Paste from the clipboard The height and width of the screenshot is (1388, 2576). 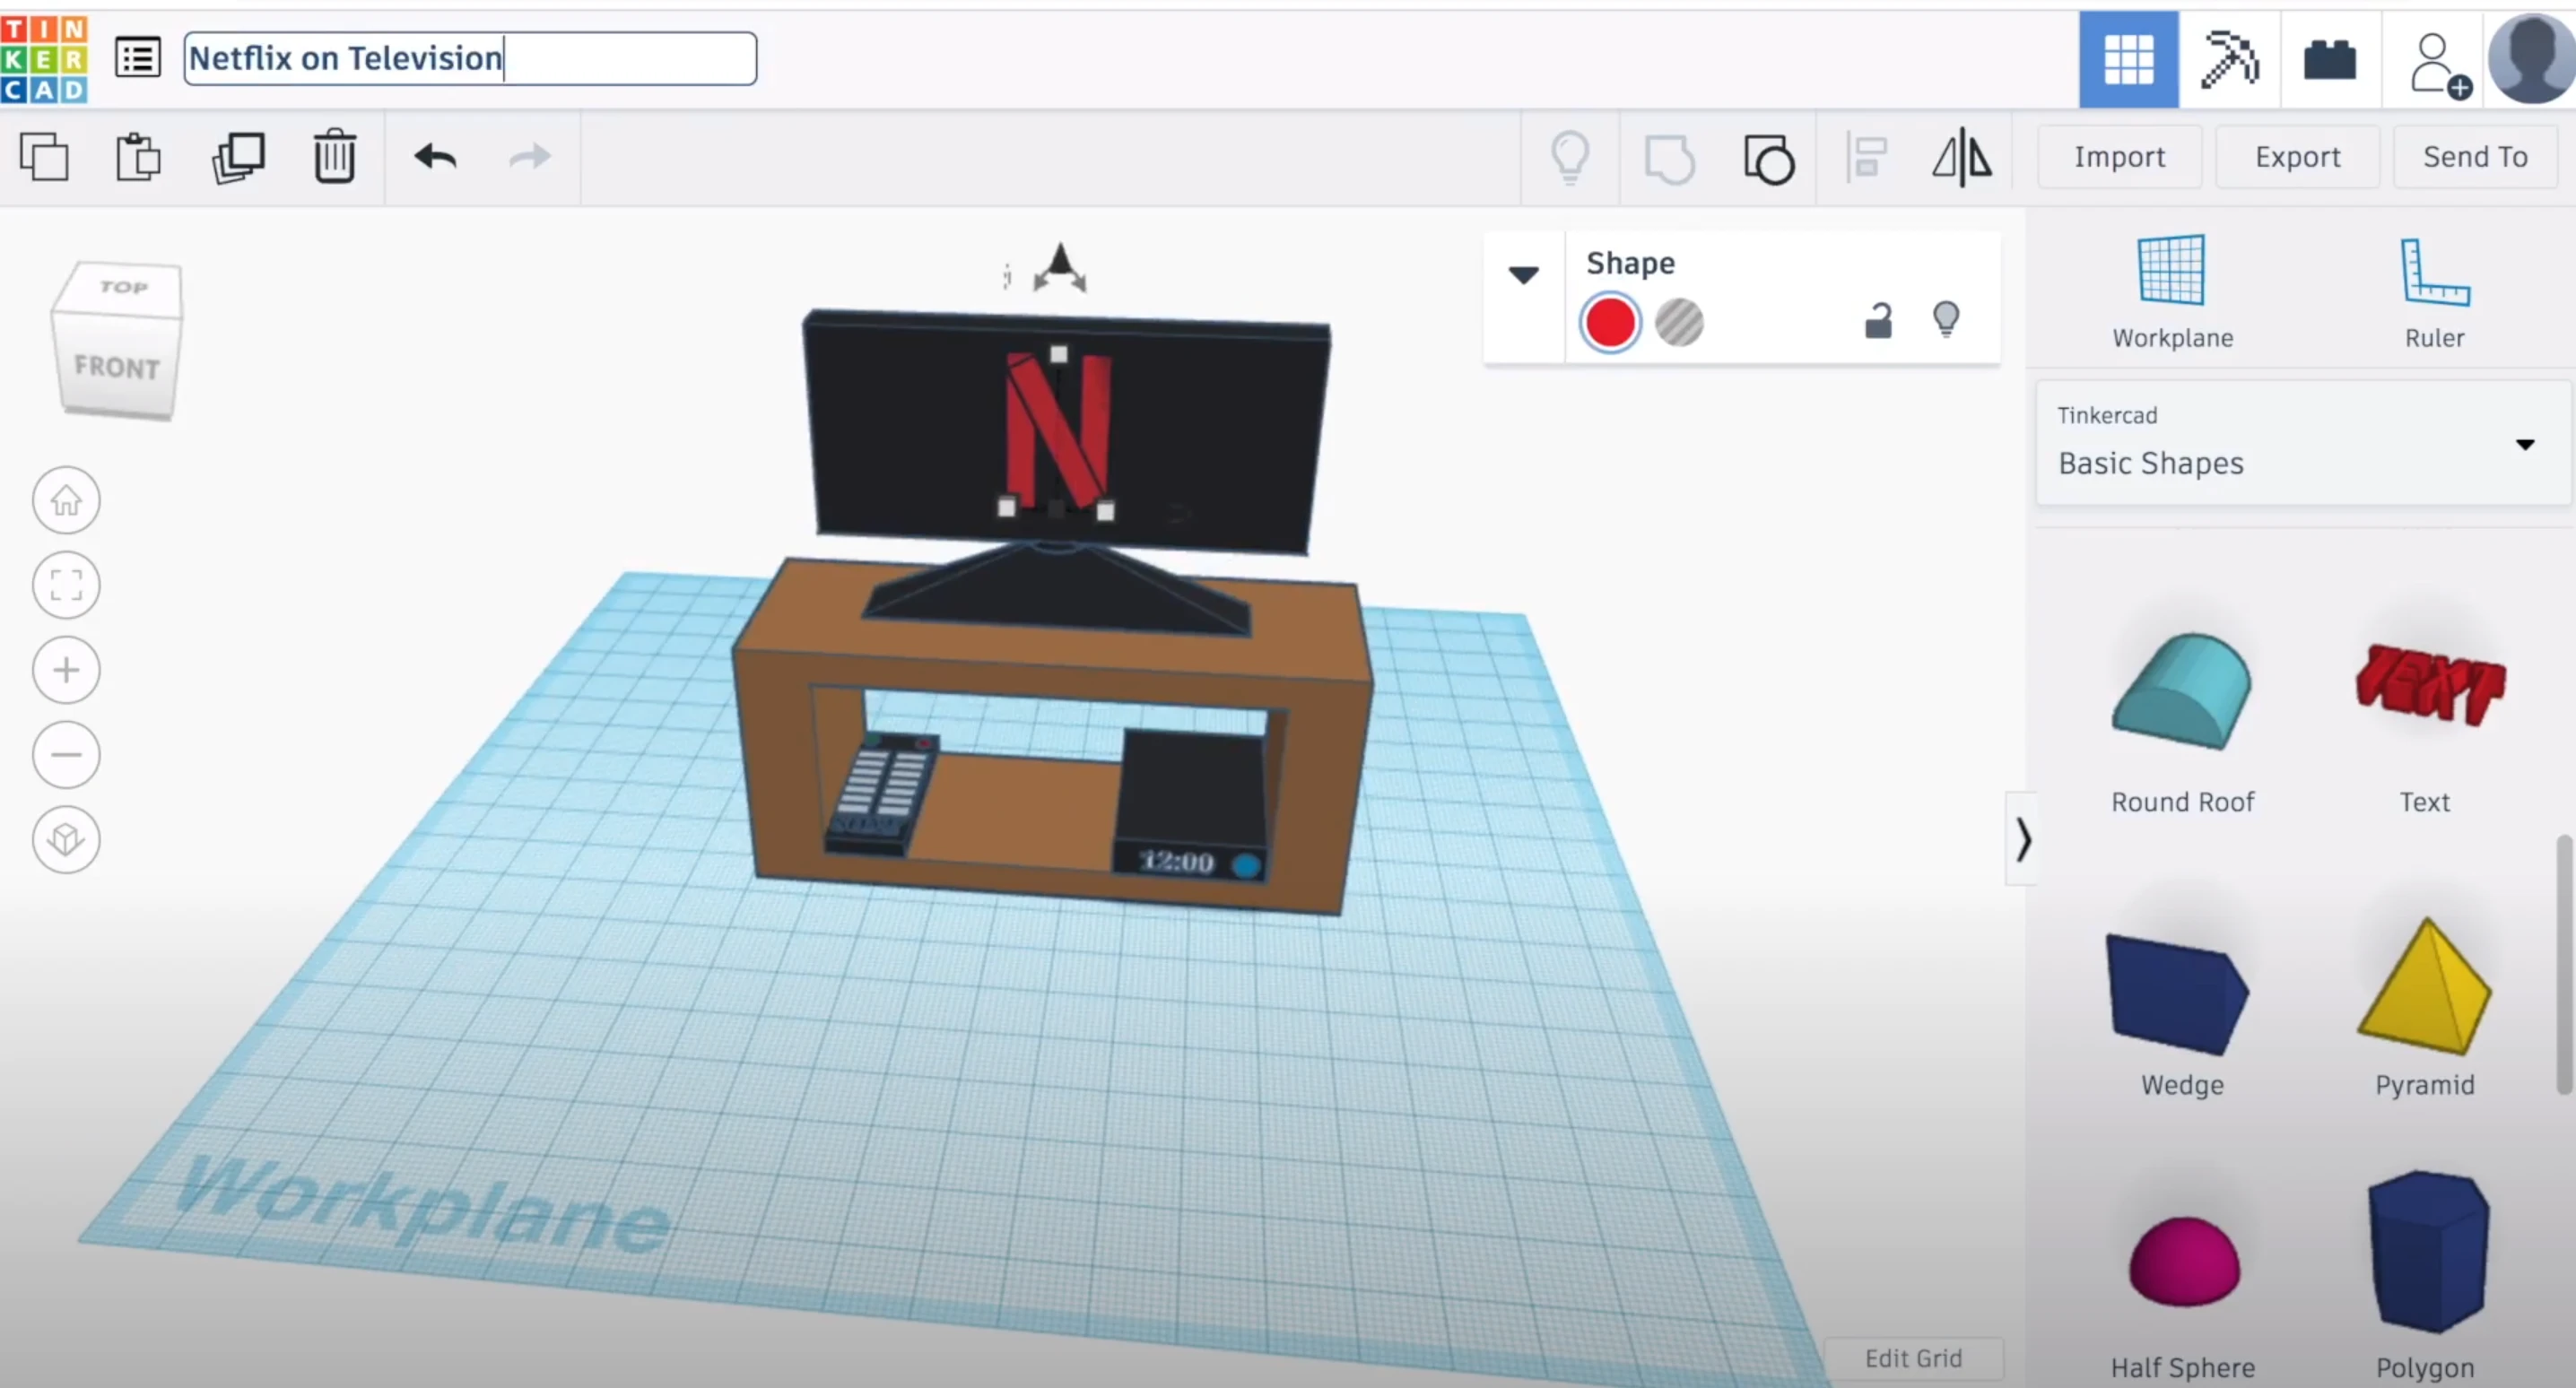pos(138,157)
